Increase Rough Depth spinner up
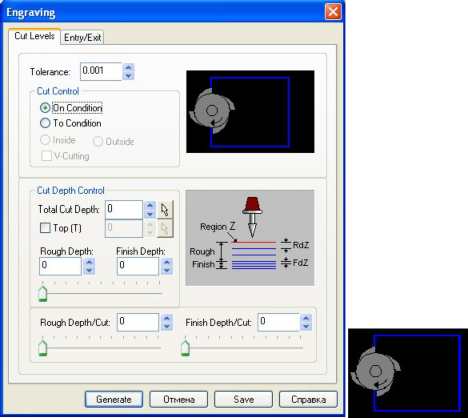 tap(89, 262)
